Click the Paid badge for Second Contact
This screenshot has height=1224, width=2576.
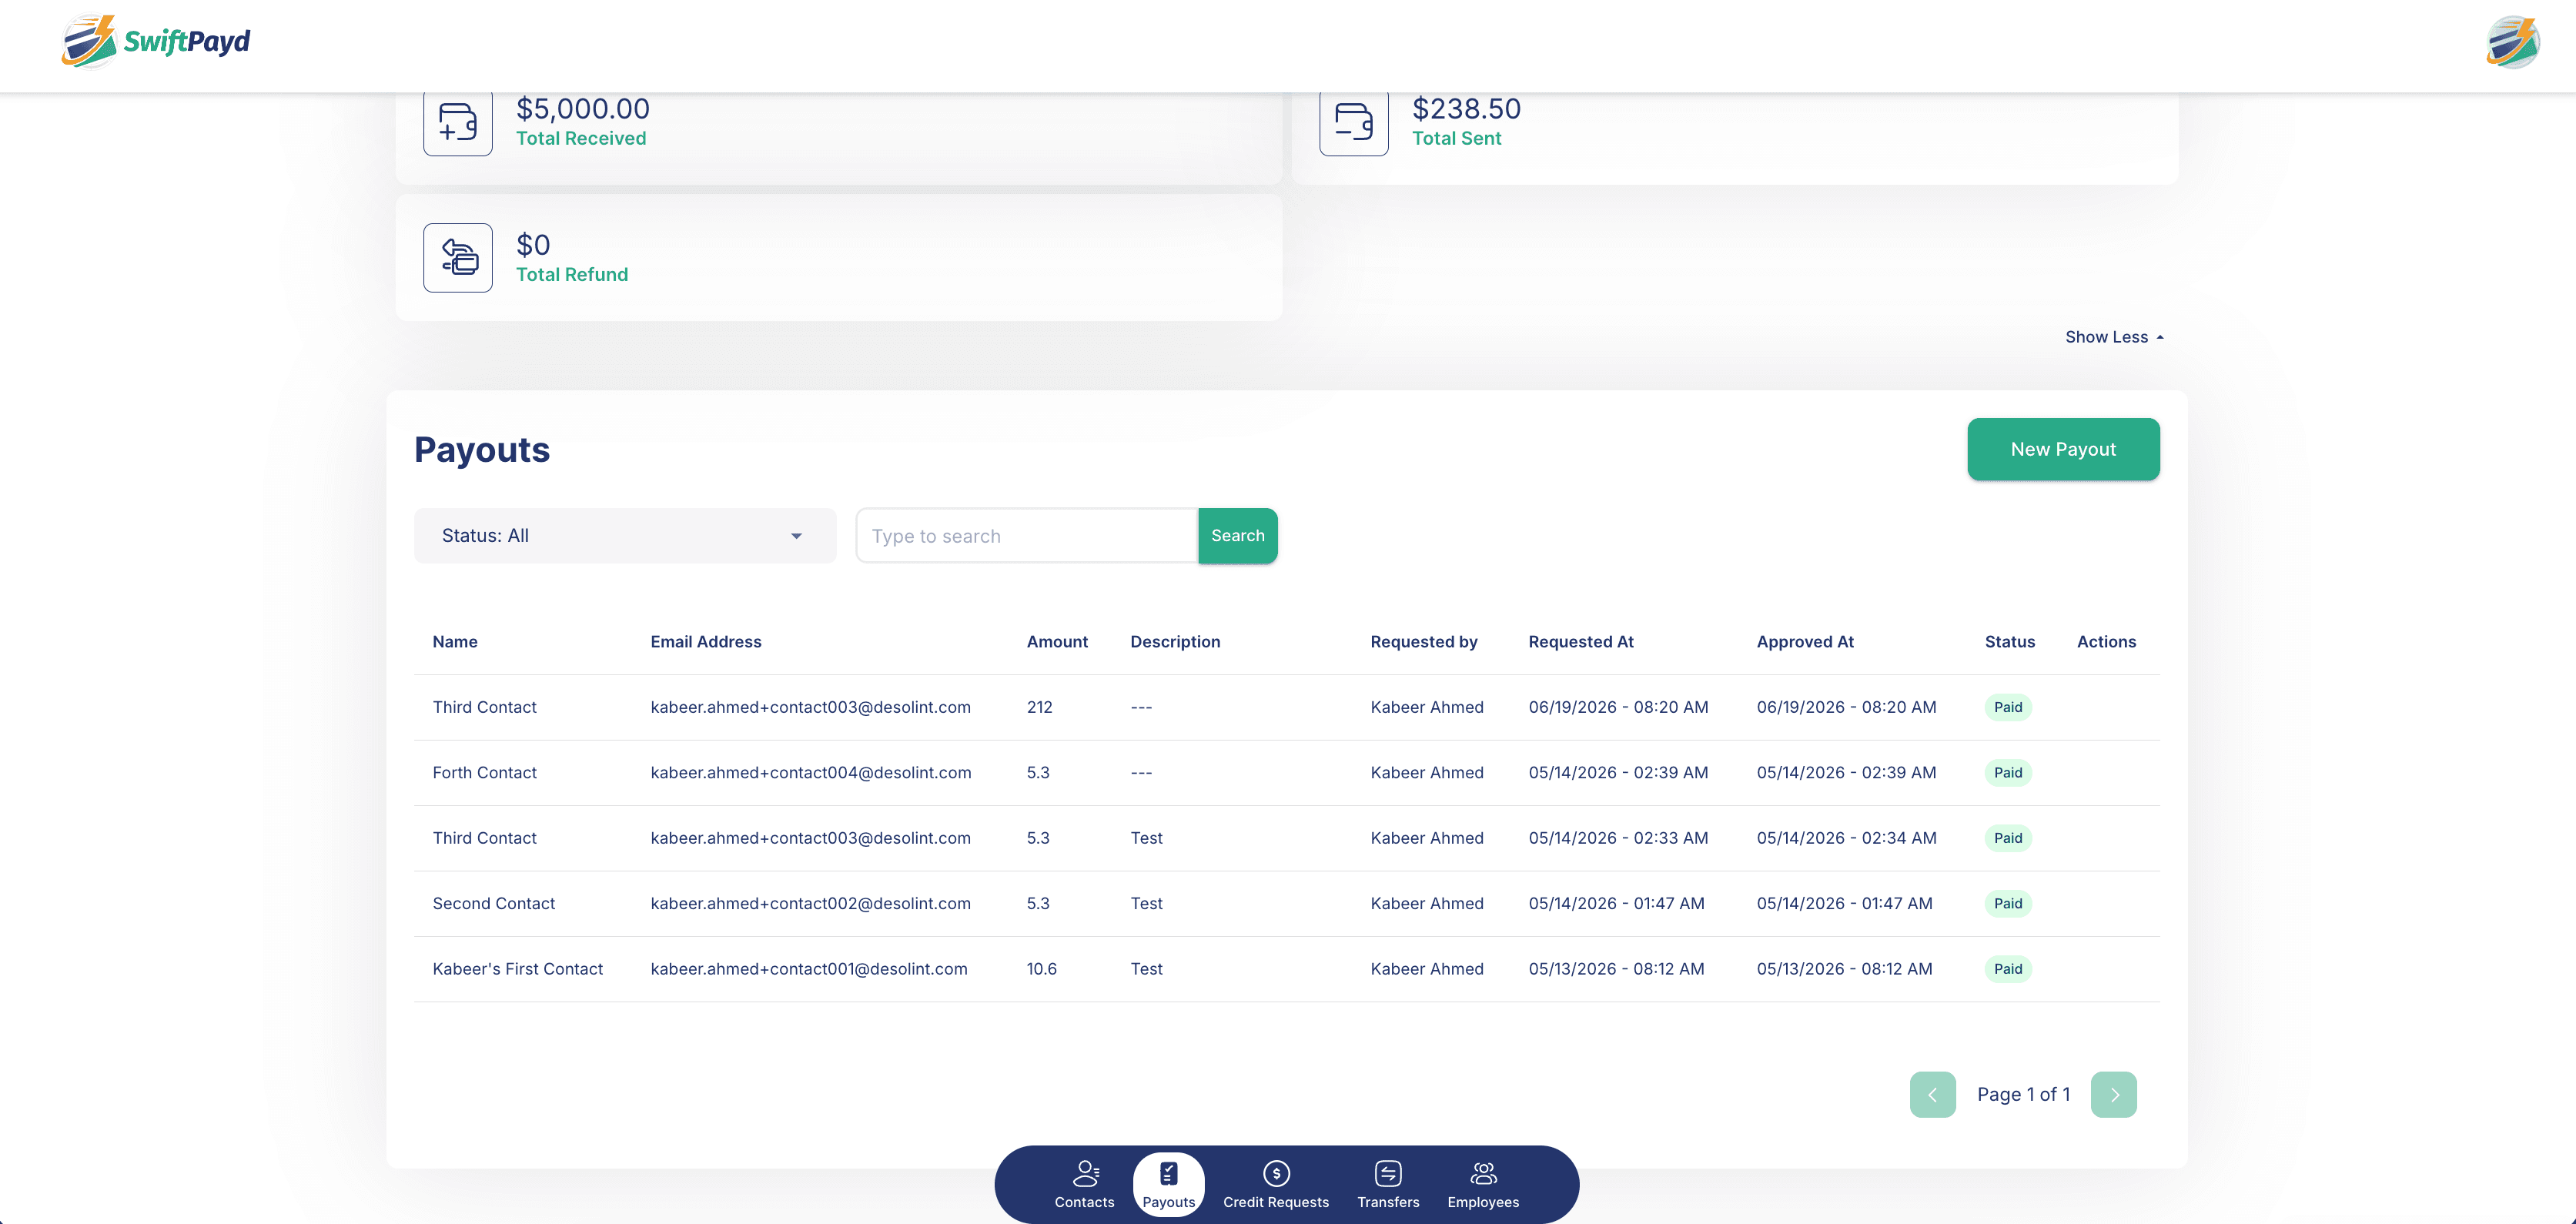coord(2008,904)
